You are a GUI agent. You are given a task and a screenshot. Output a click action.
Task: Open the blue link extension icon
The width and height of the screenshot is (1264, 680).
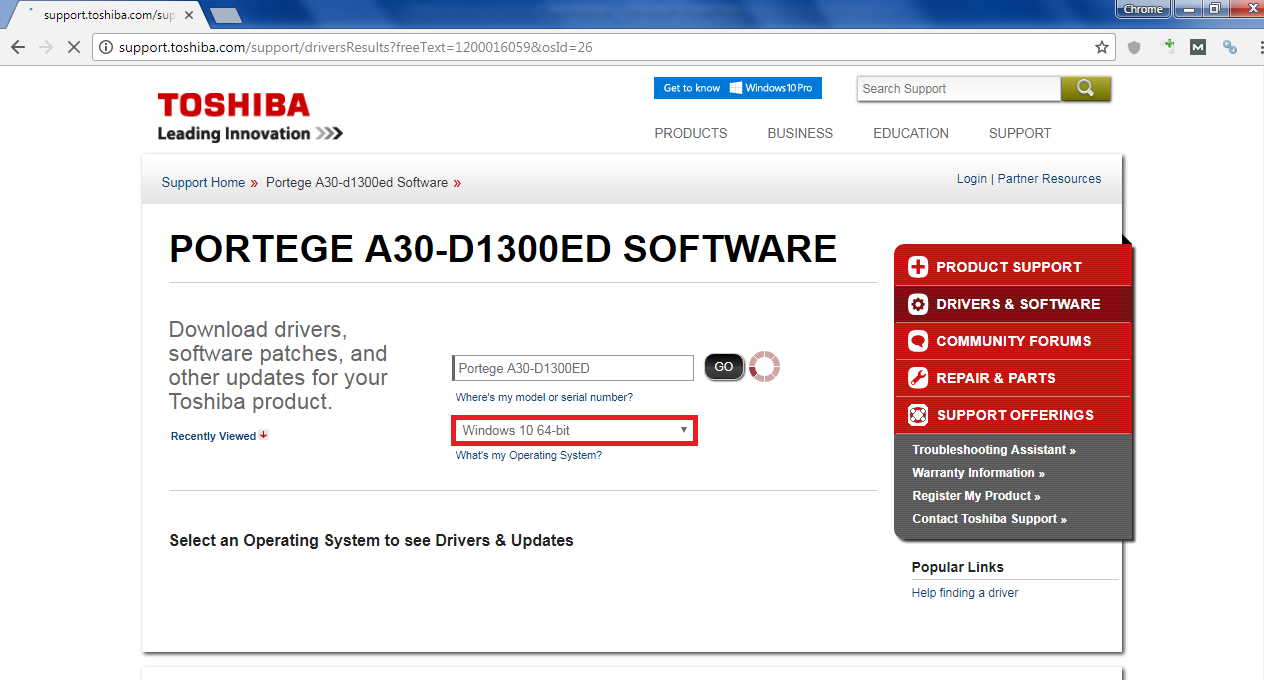coord(1230,47)
